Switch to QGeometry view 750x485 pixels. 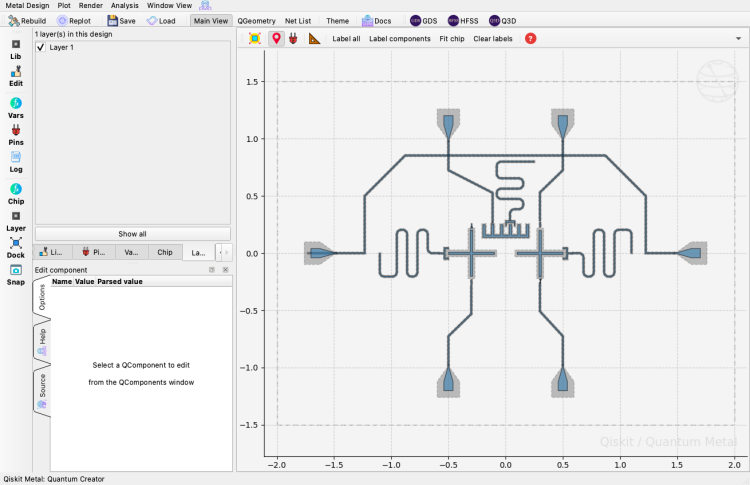[x=256, y=21]
